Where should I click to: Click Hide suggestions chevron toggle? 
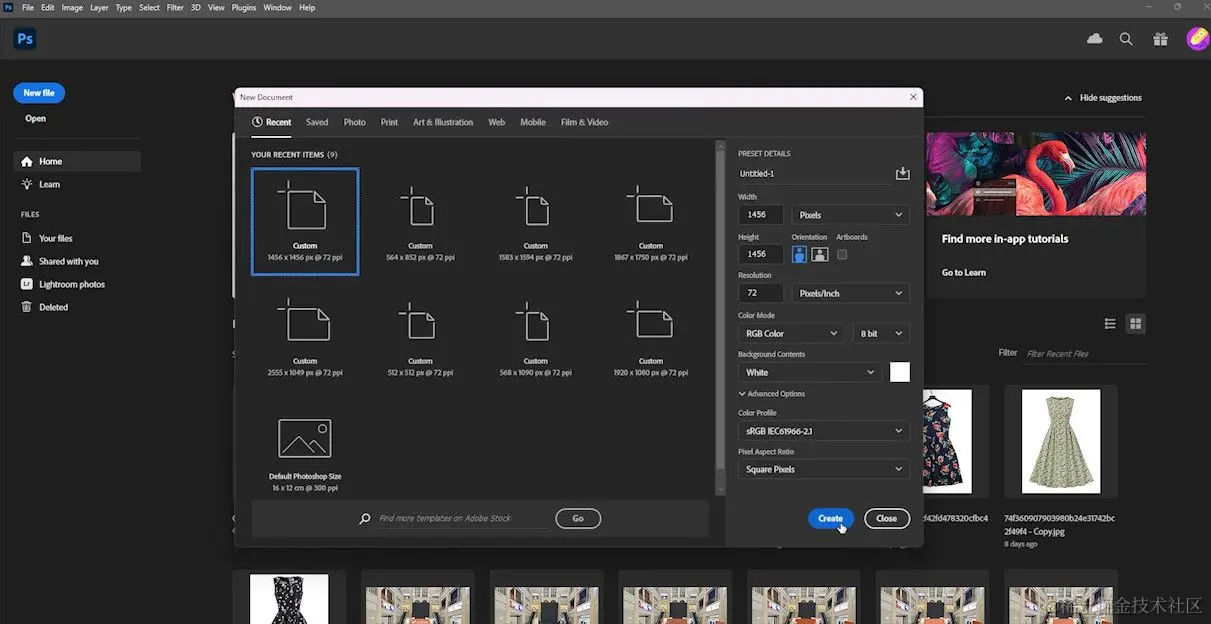point(1068,98)
